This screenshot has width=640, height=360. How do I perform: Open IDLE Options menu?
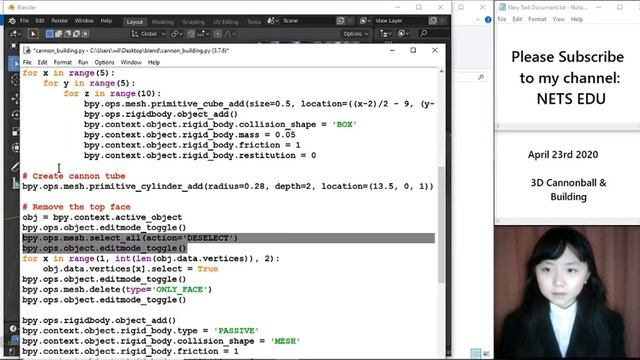click(104, 62)
